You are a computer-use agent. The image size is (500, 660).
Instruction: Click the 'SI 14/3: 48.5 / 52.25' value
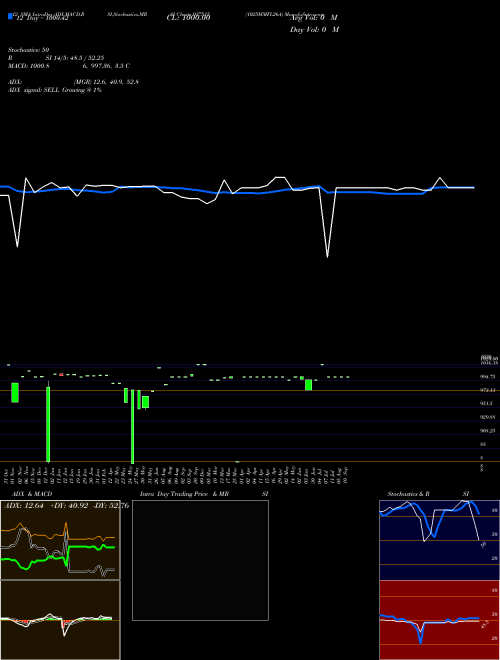click(x=75, y=58)
